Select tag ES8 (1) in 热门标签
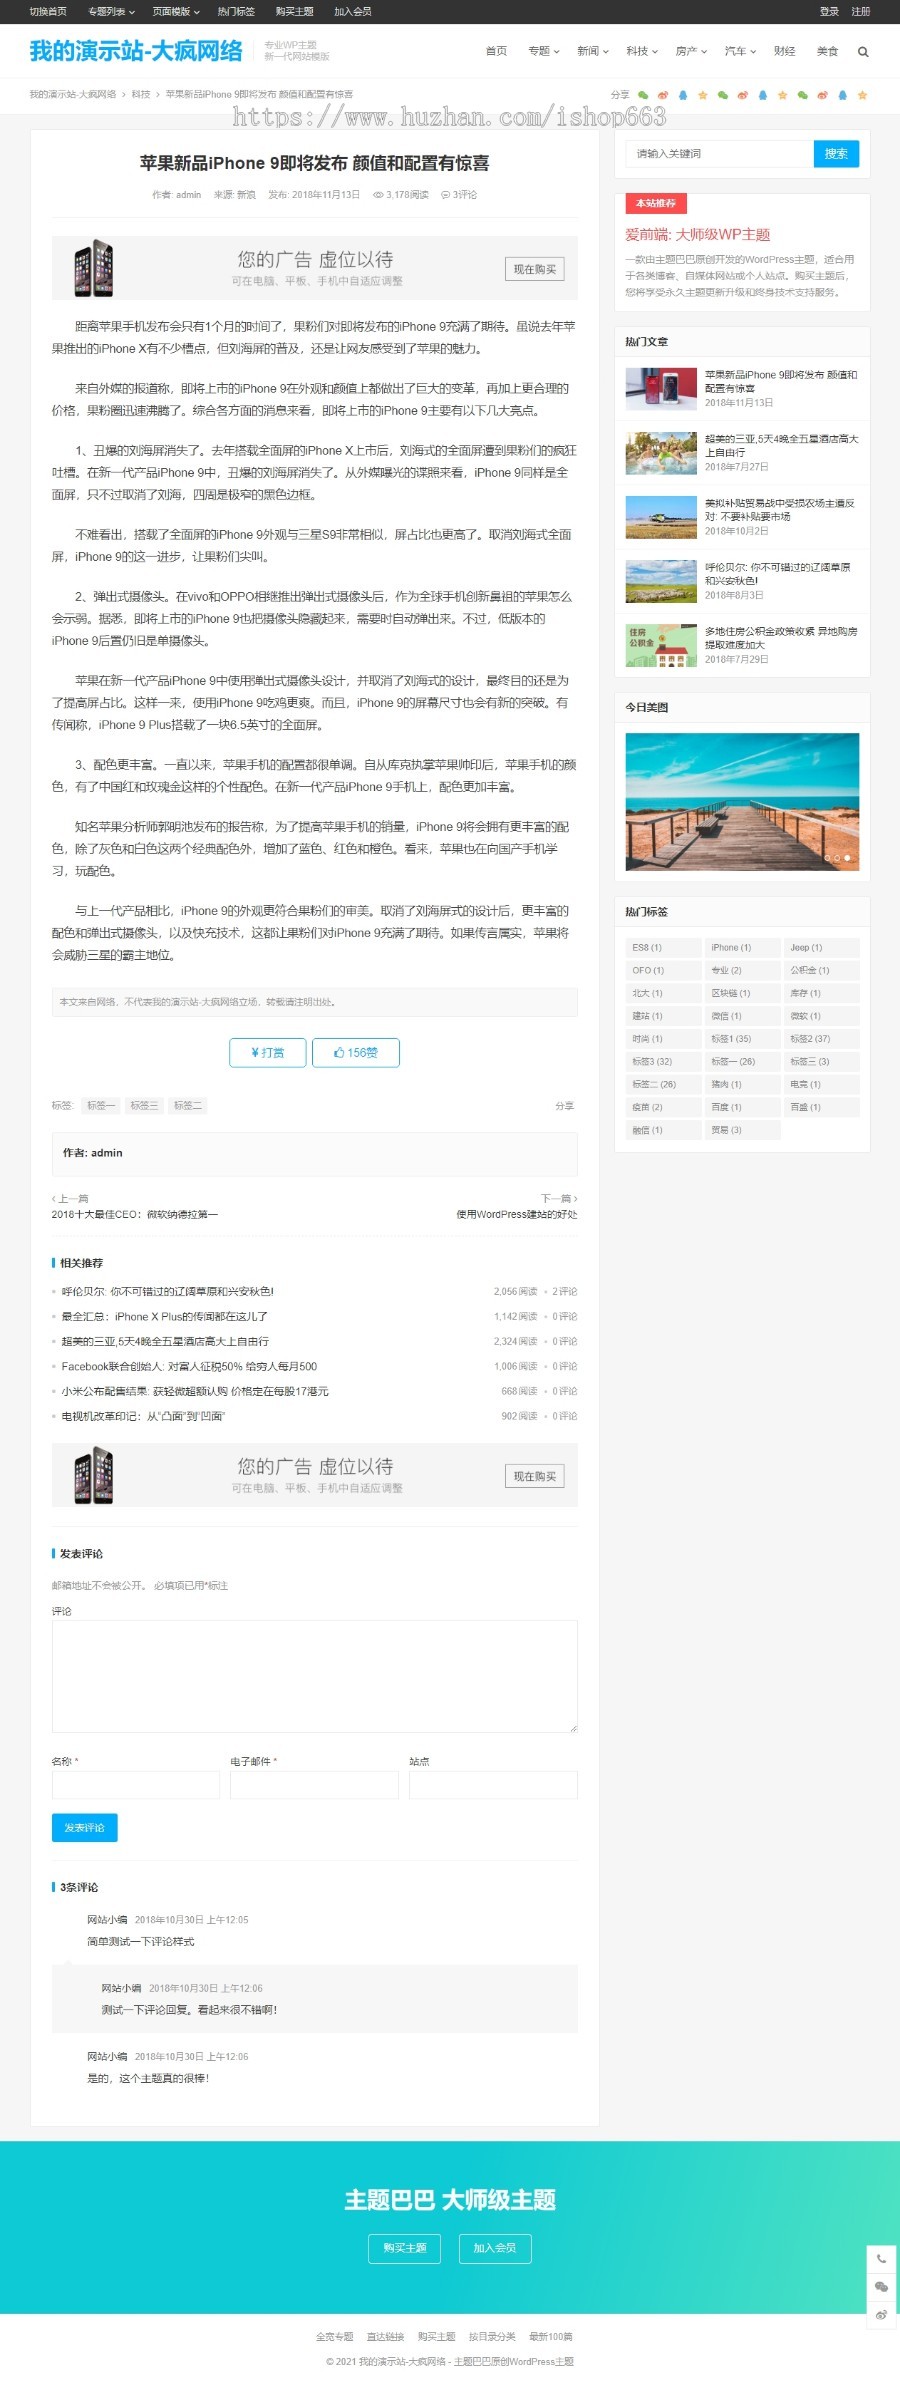900x2385 pixels. click(662, 947)
